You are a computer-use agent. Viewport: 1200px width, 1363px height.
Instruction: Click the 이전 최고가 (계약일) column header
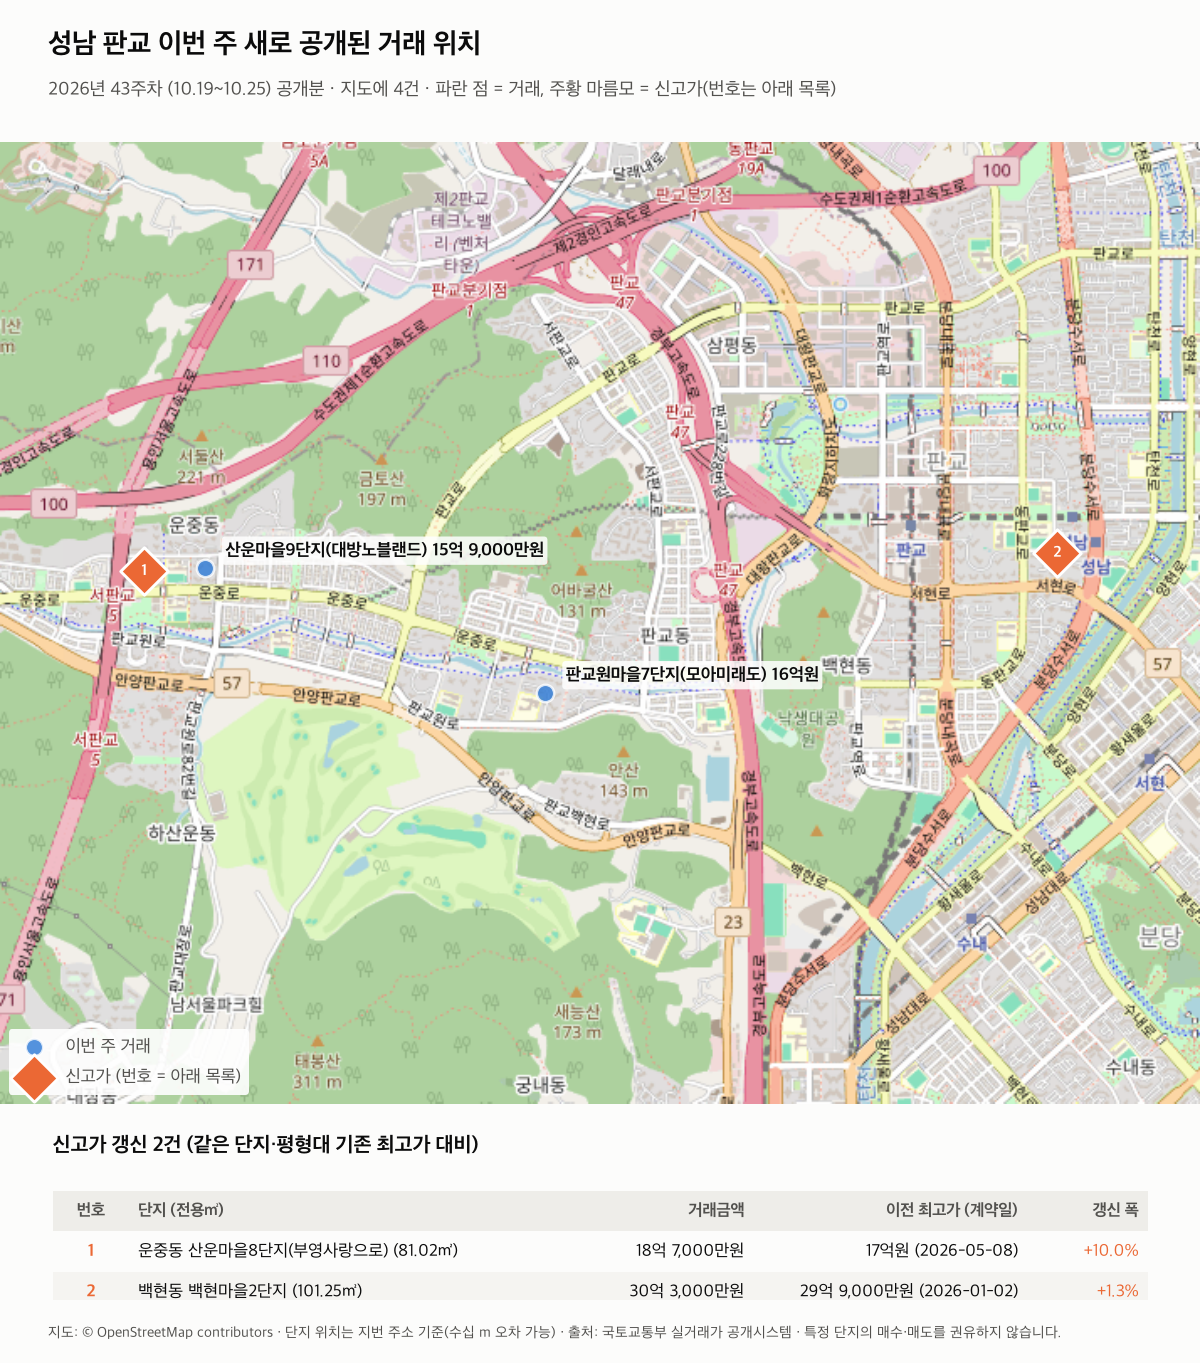[952, 1210]
